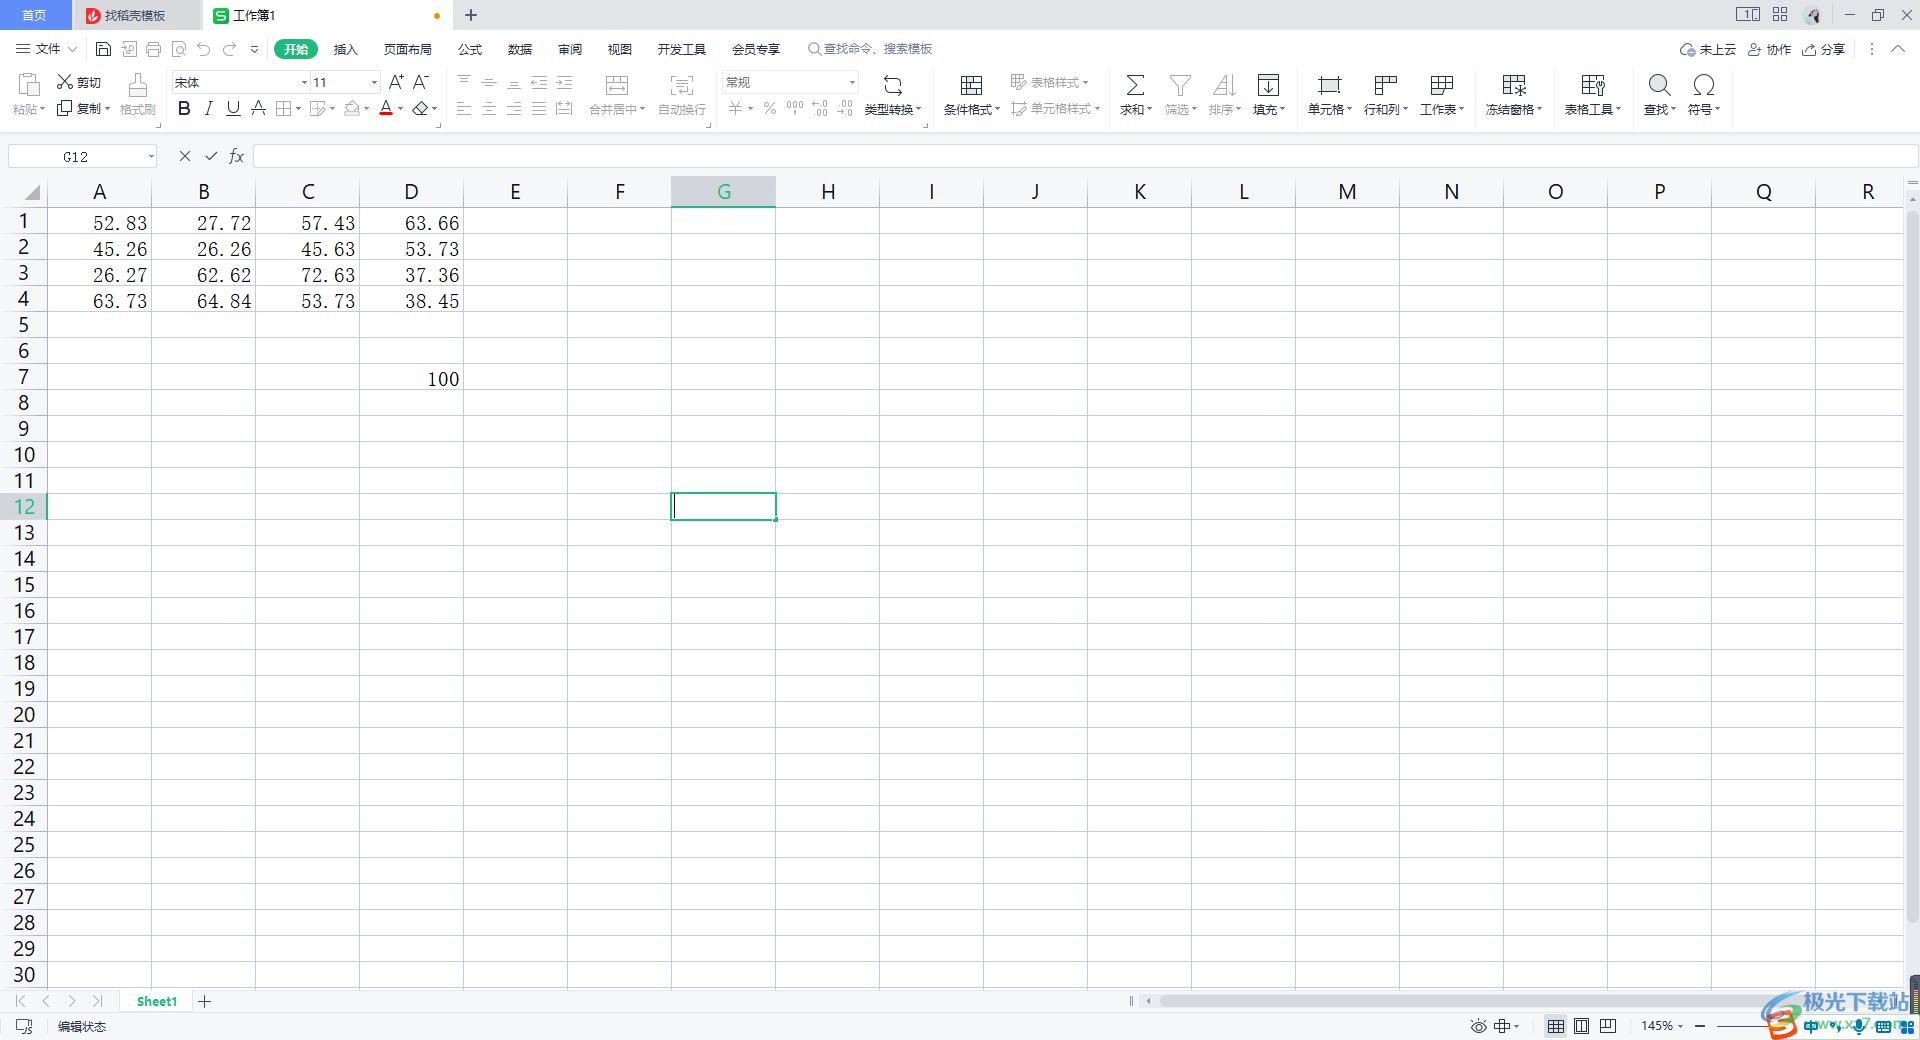This screenshot has width=1920, height=1040.
Task: Add a new sheet with plus button
Action: [x=204, y=1001]
